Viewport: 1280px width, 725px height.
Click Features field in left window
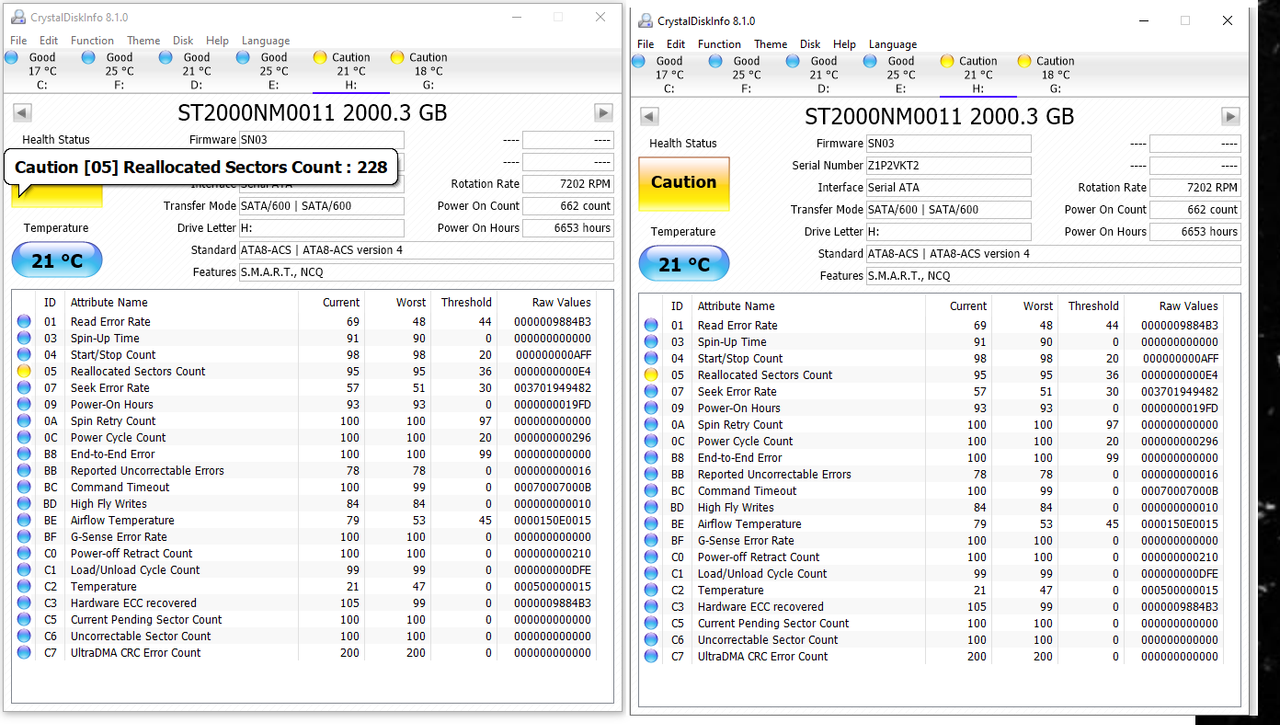click(426, 272)
